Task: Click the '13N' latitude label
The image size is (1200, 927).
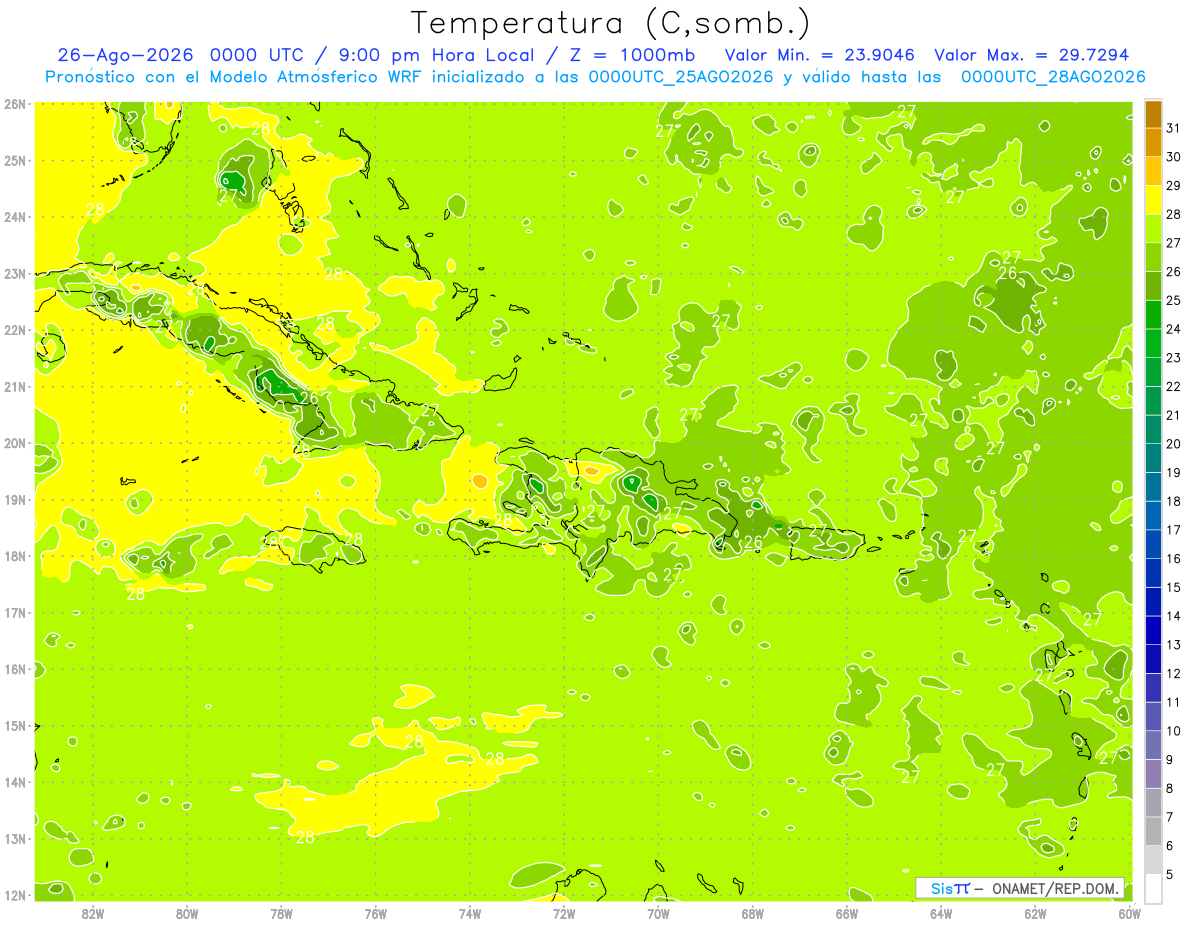Action: (15, 839)
